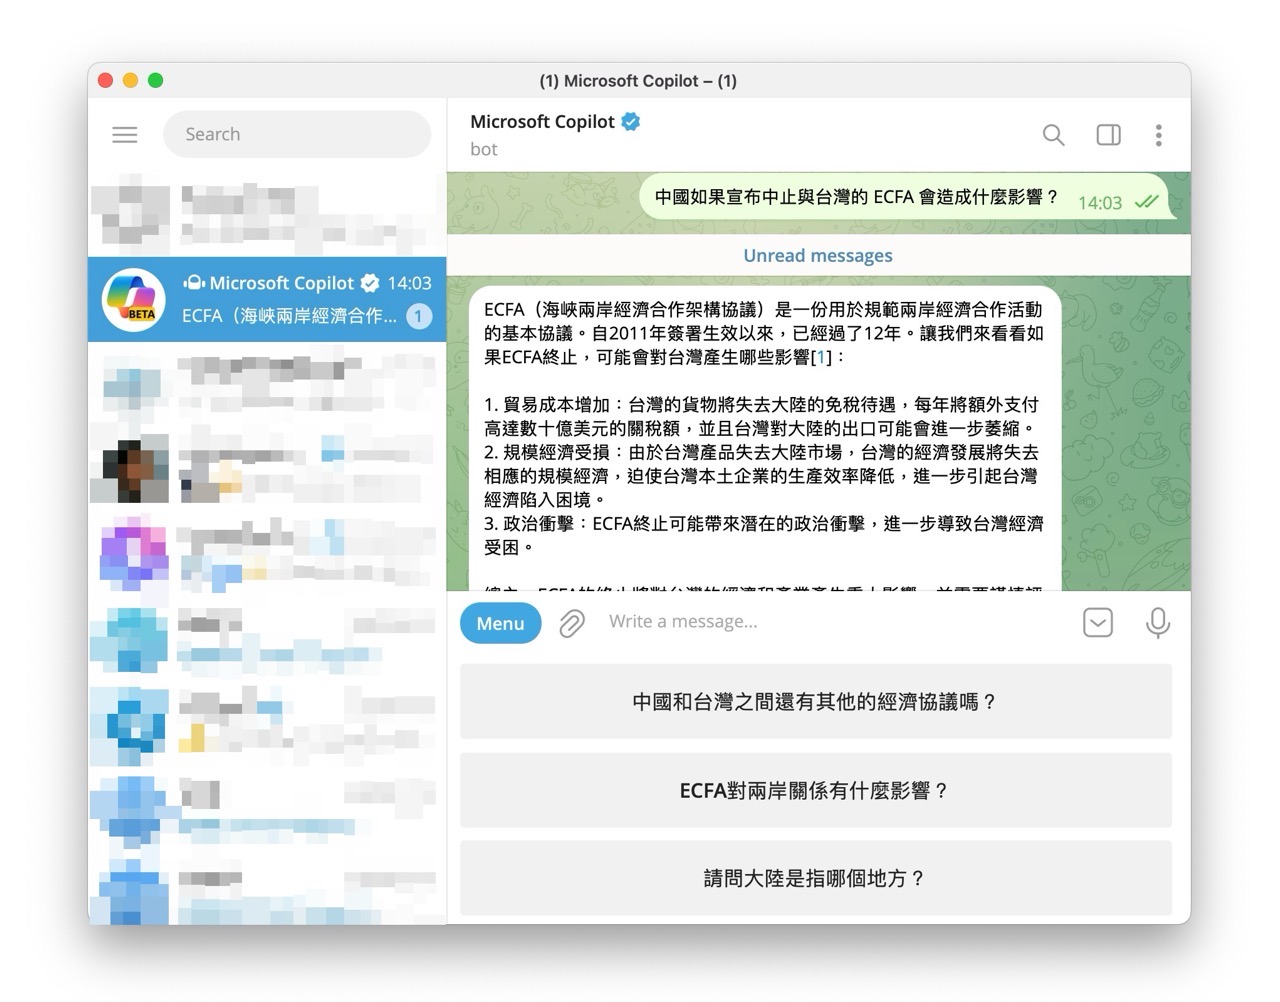This screenshot has height=1002, width=1280.
Task: Search within the Copilot chat
Action: 1053,135
